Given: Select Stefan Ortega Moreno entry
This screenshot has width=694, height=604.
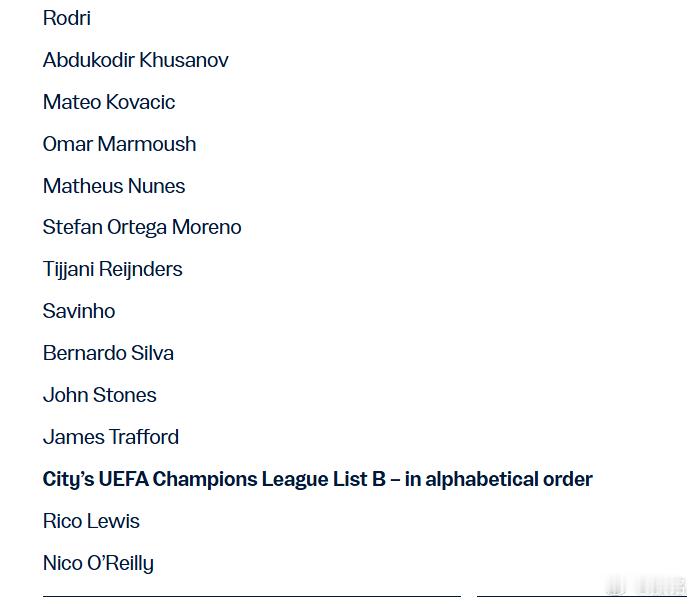Looking at the screenshot, I should 142,227.
